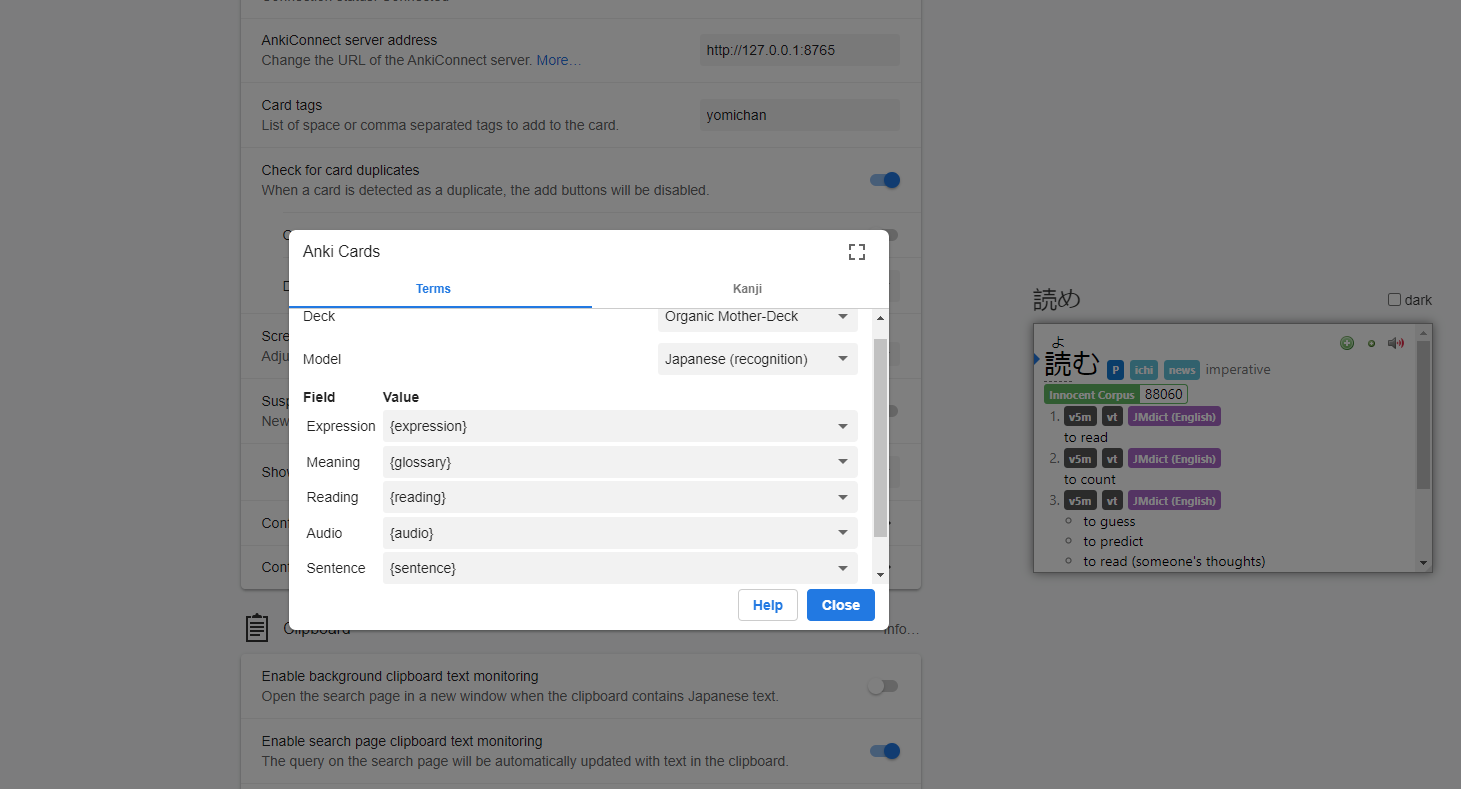Open the Info… link beside Clipboard heading
1461x789 pixels.
(901, 629)
